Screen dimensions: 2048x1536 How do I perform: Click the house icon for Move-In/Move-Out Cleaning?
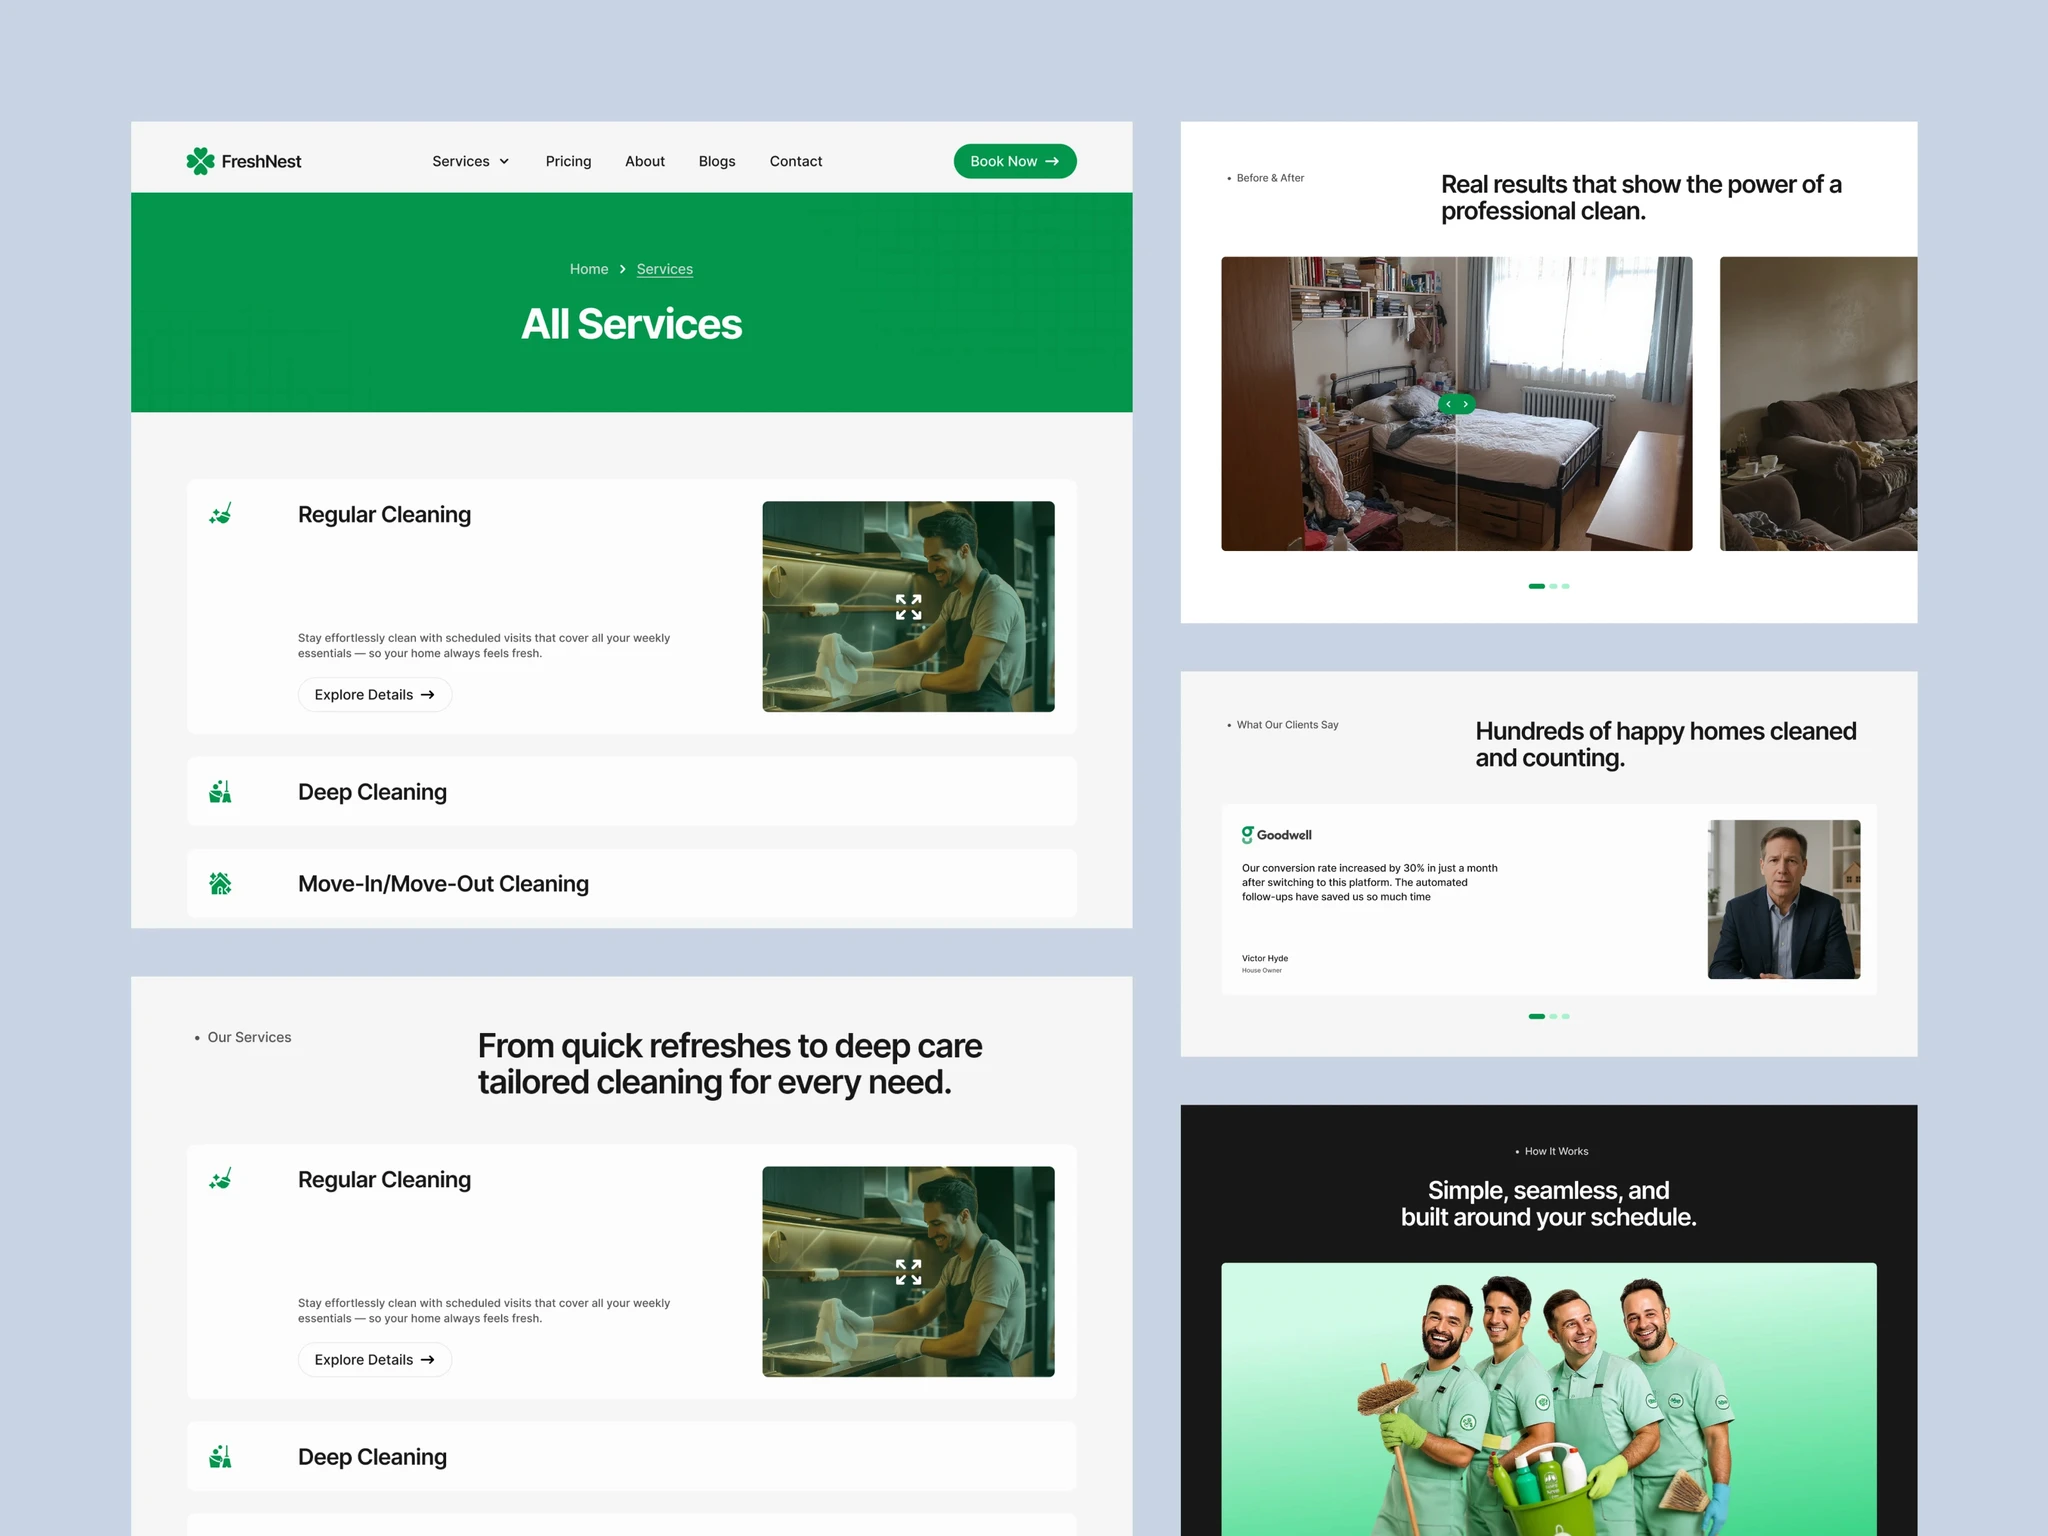click(221, 884)
